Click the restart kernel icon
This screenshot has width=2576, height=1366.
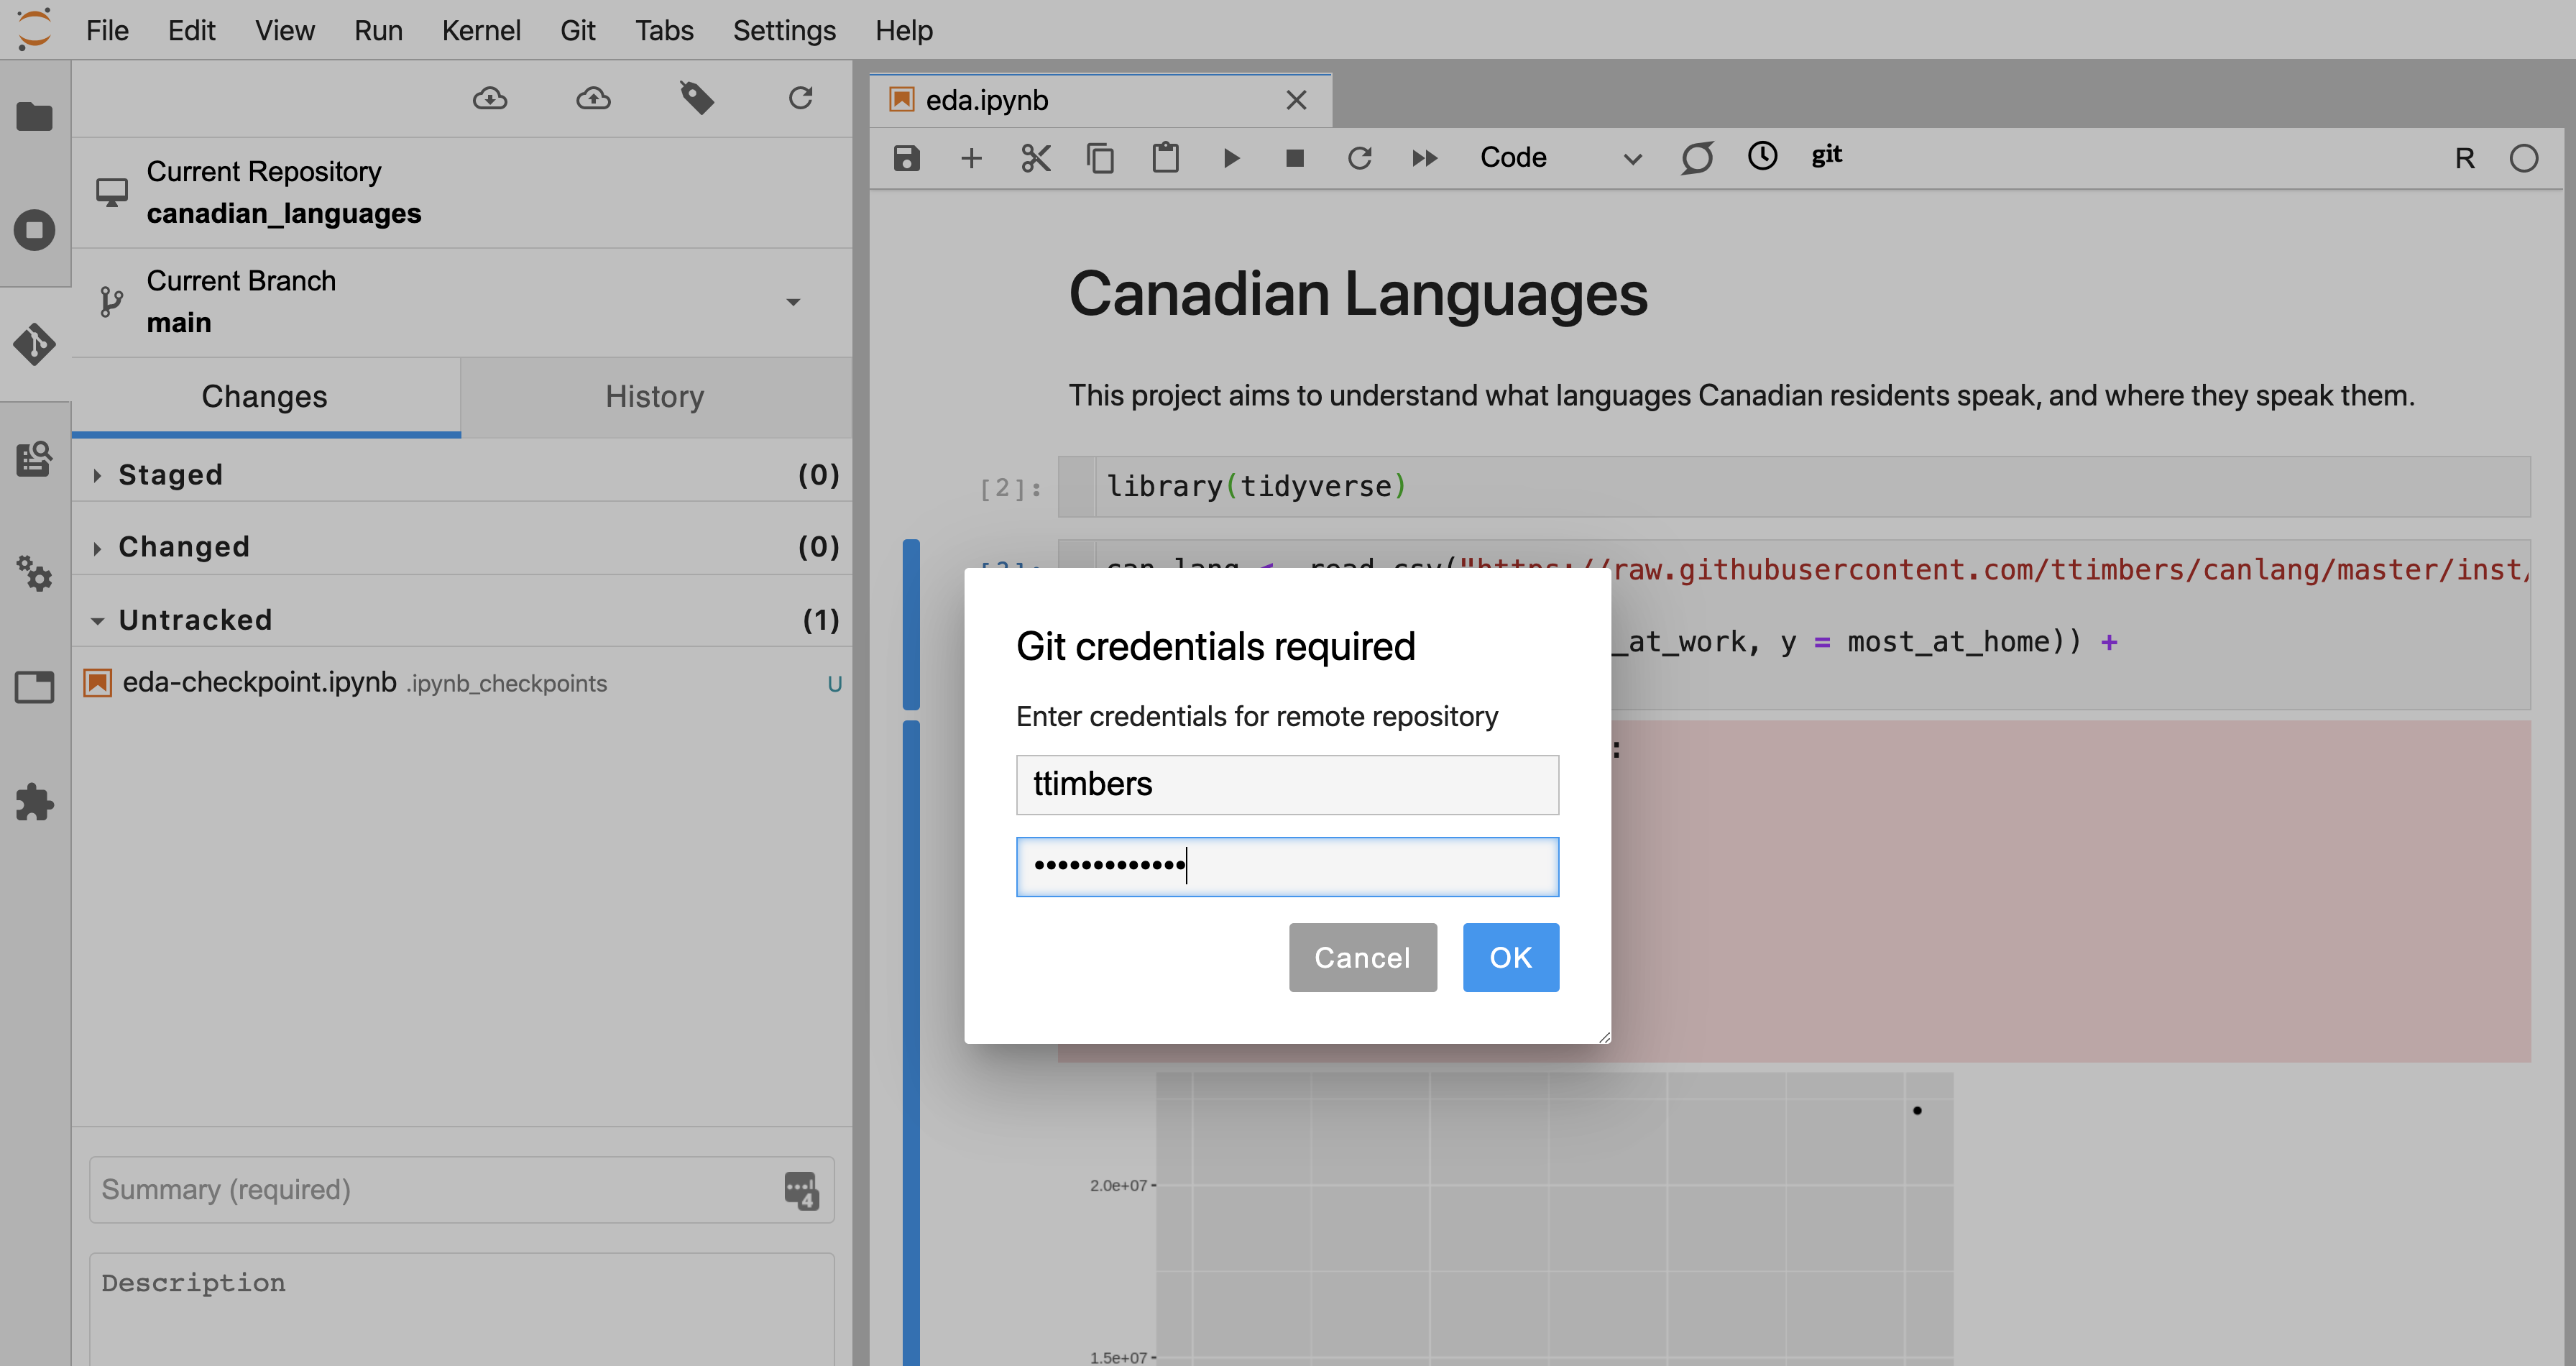pyautogui.click(x=1358, y=157)
